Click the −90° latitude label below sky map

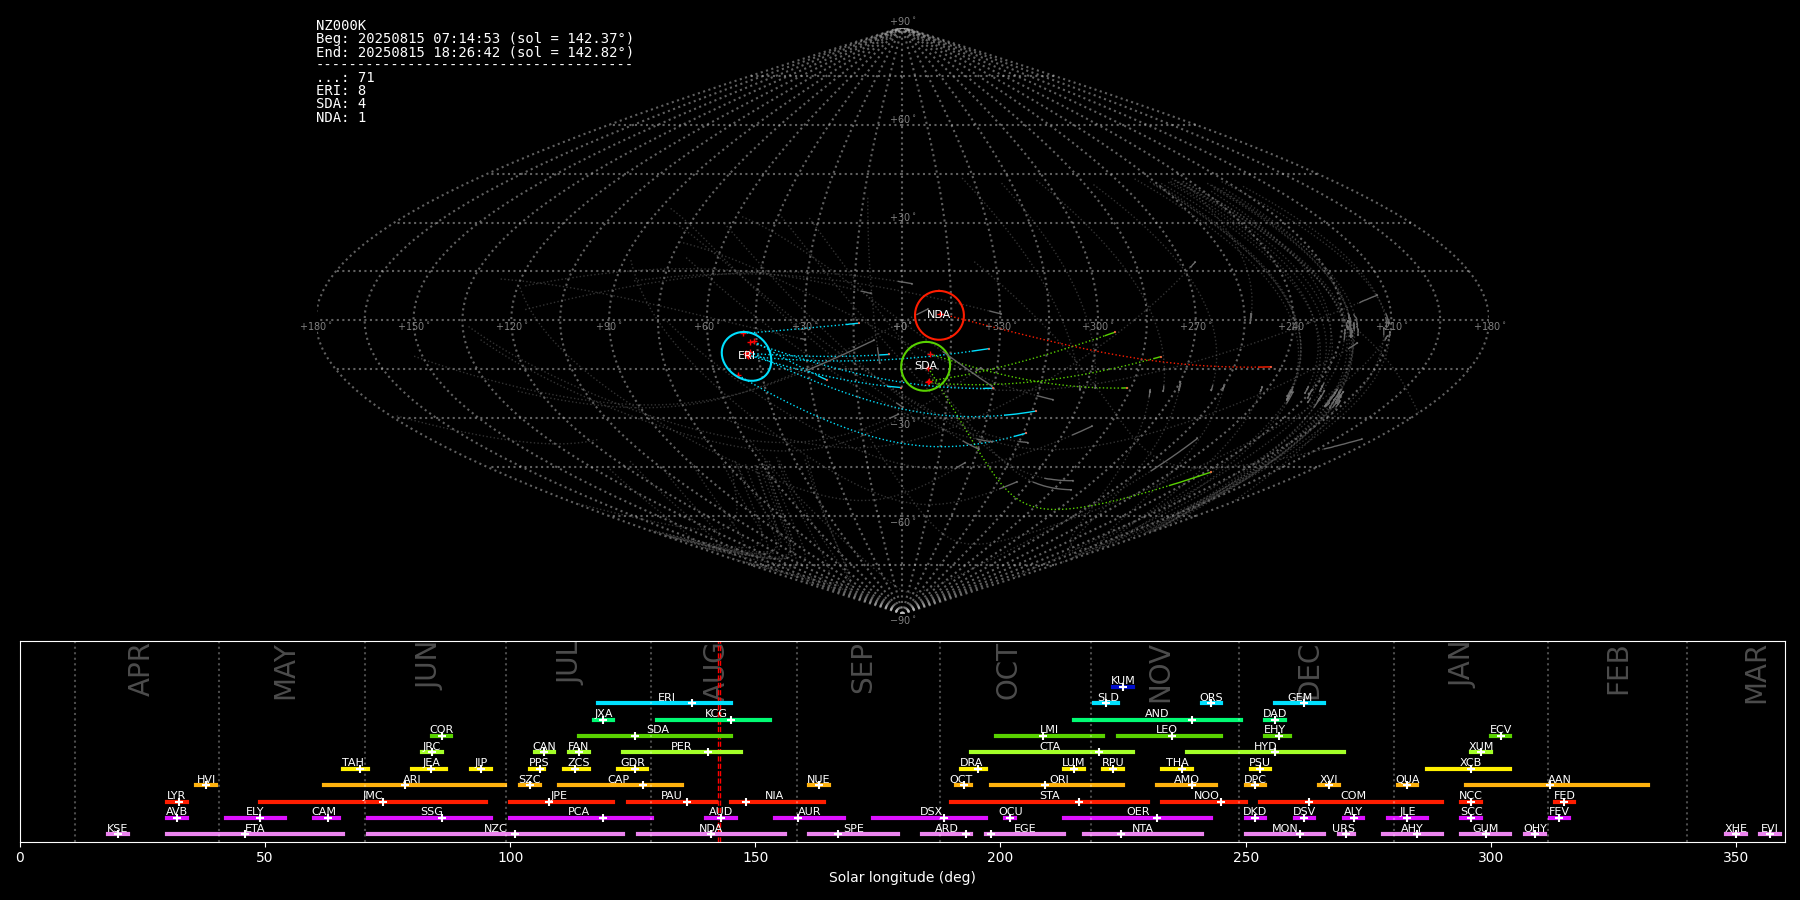pos(902,620)
